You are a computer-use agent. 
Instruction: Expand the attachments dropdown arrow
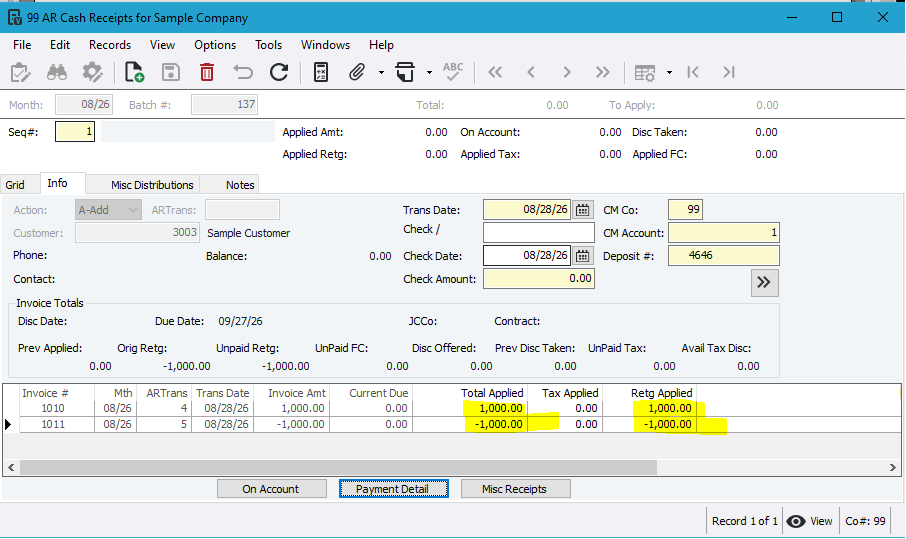click(x=381, y=73)
